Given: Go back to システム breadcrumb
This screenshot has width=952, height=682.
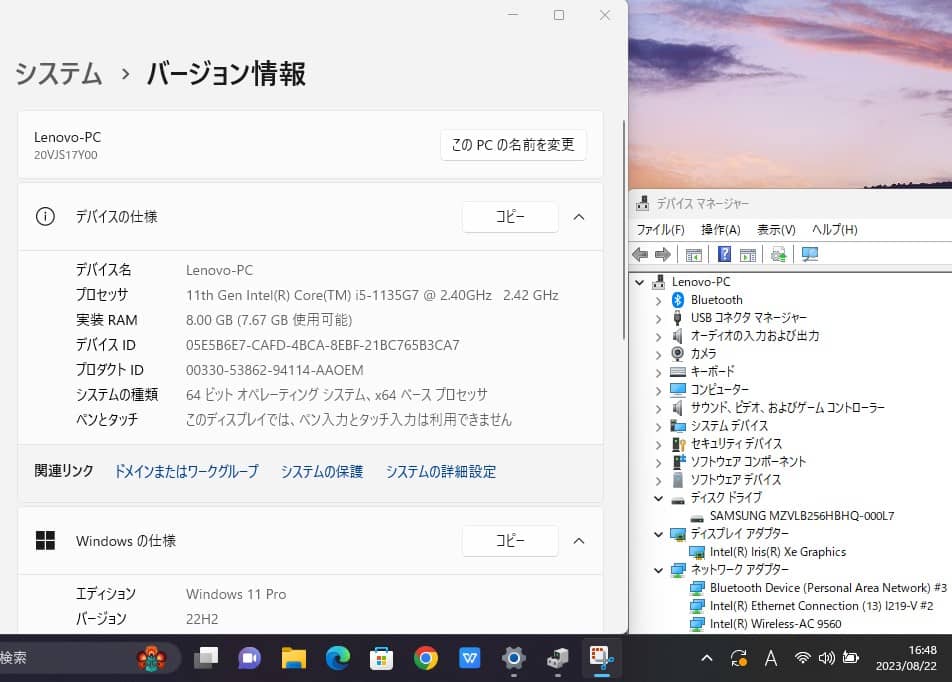Looking at the screenshot, I should (58, 73).
